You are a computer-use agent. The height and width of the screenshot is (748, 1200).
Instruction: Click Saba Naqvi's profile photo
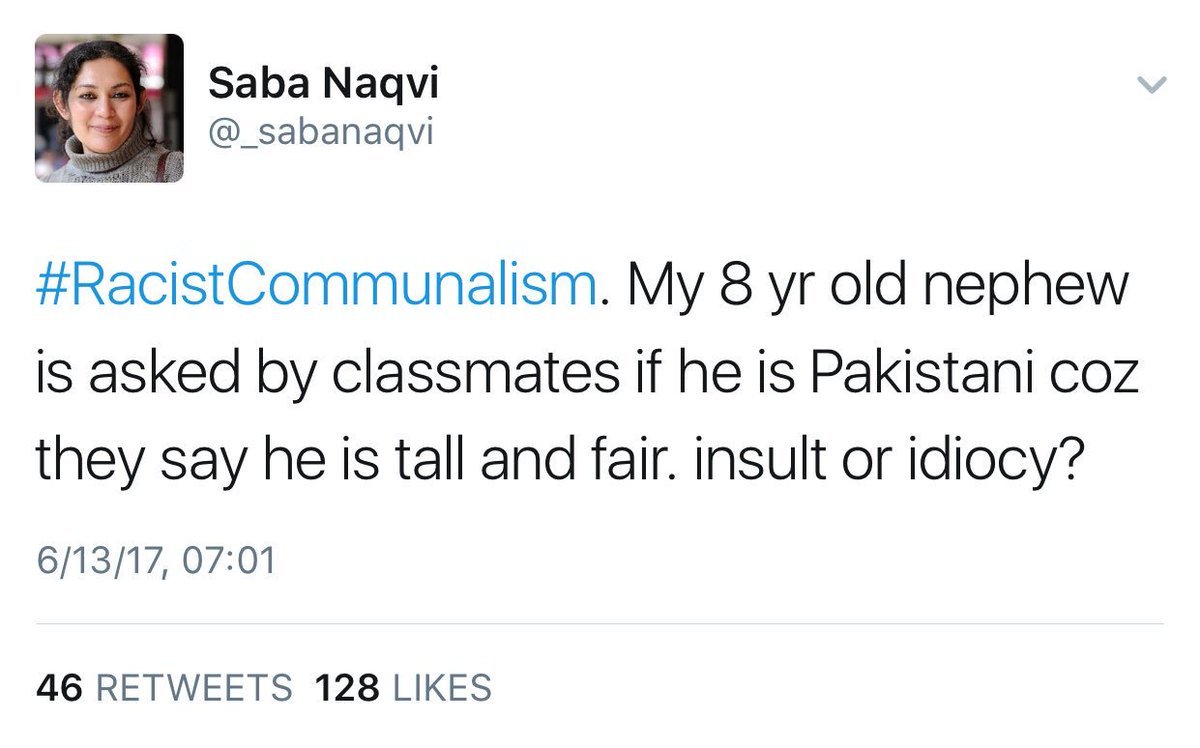pos(109,108)
